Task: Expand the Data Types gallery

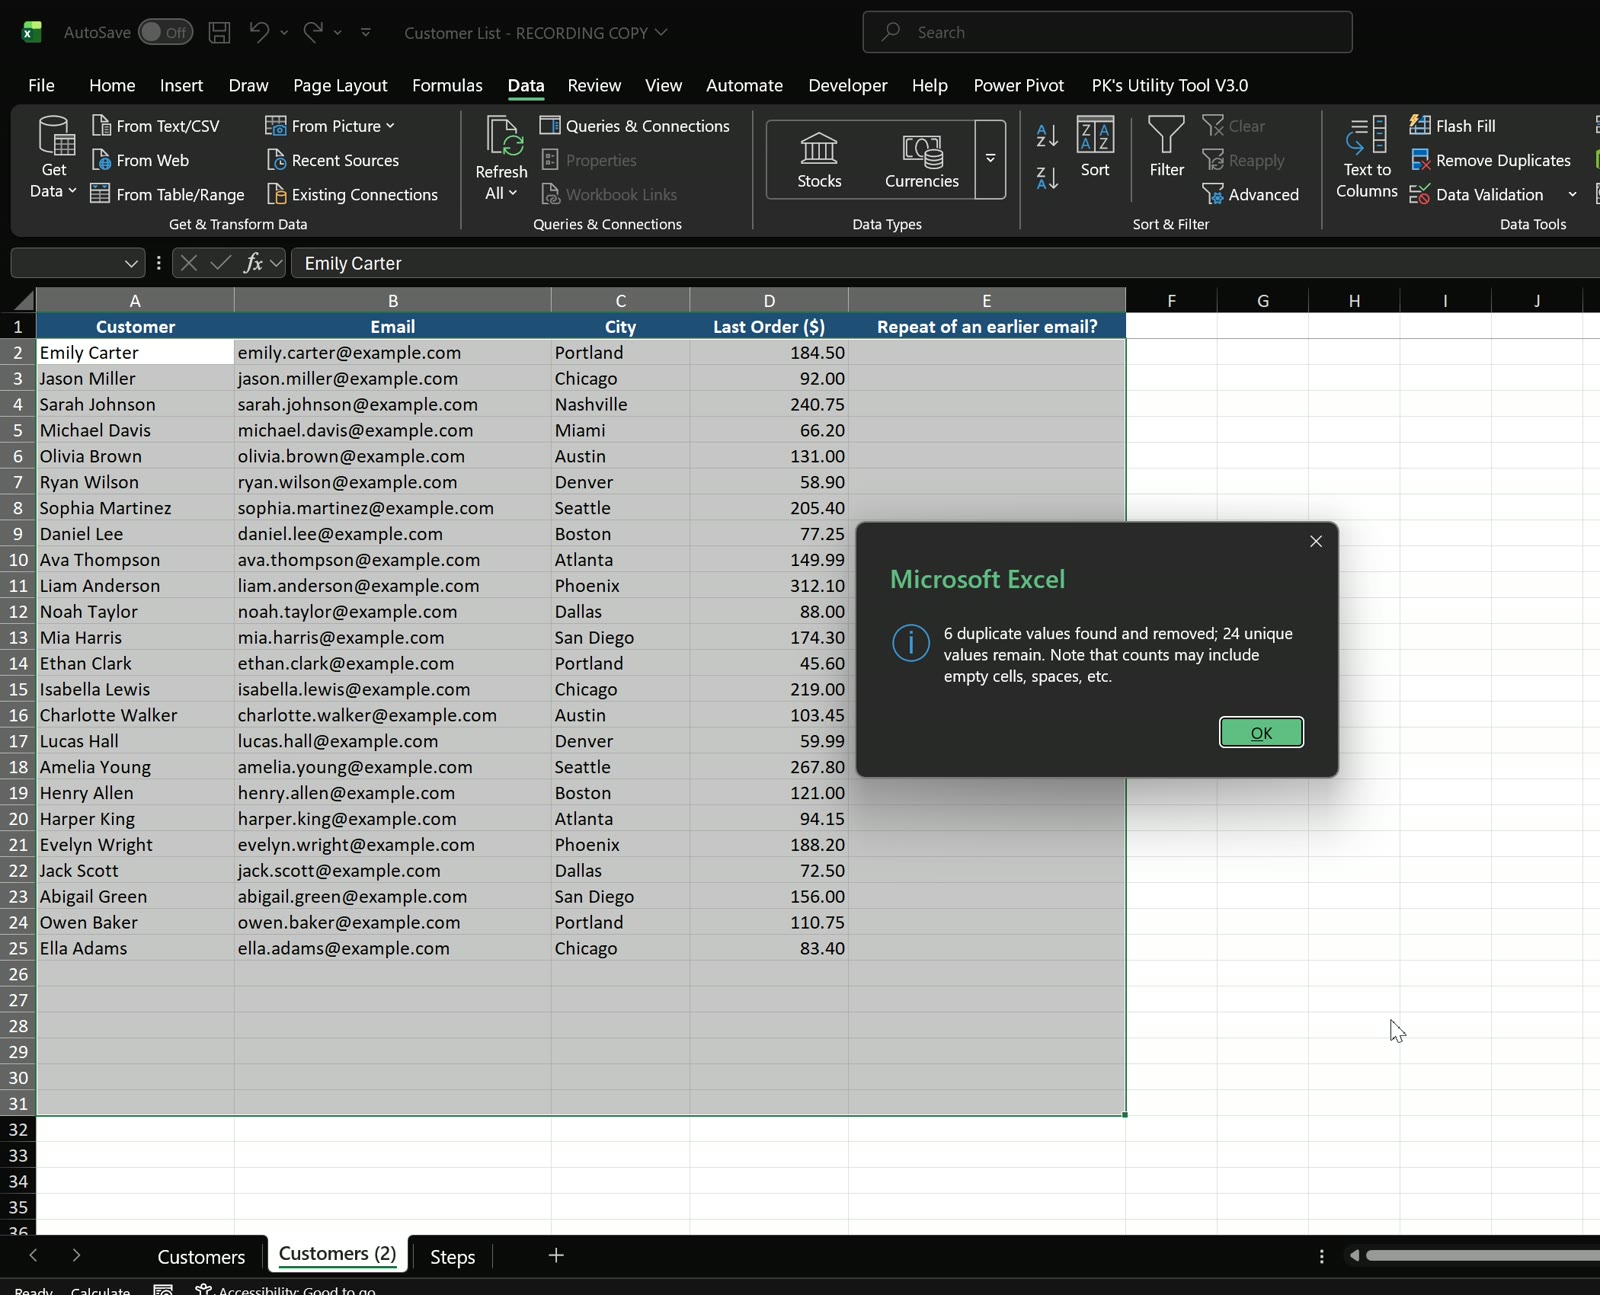Action: pos(990,160)
